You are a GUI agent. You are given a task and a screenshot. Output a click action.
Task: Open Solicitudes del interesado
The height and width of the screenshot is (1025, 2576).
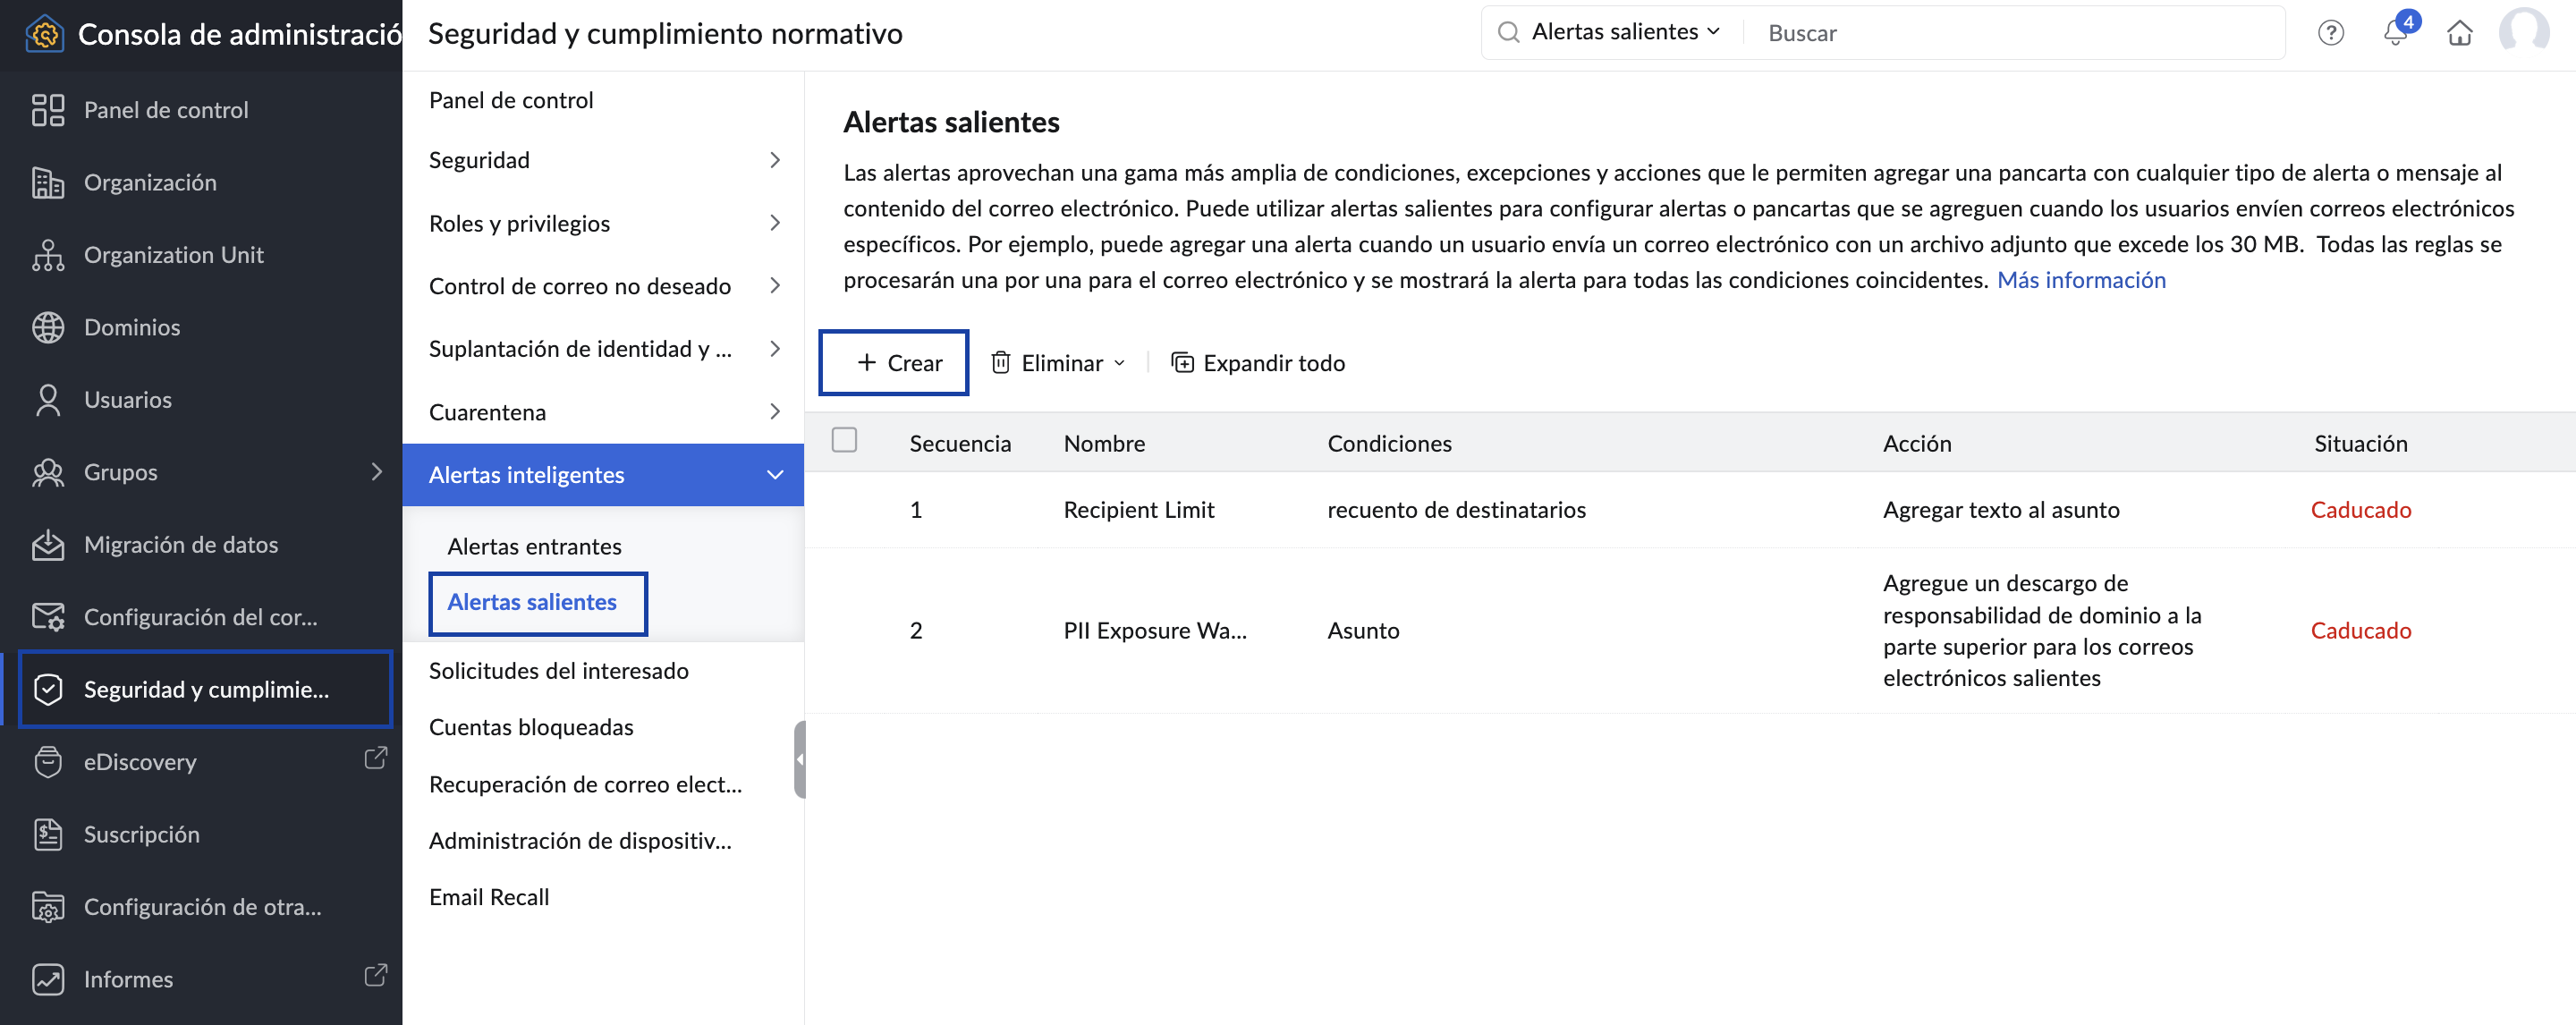[558, 671]
